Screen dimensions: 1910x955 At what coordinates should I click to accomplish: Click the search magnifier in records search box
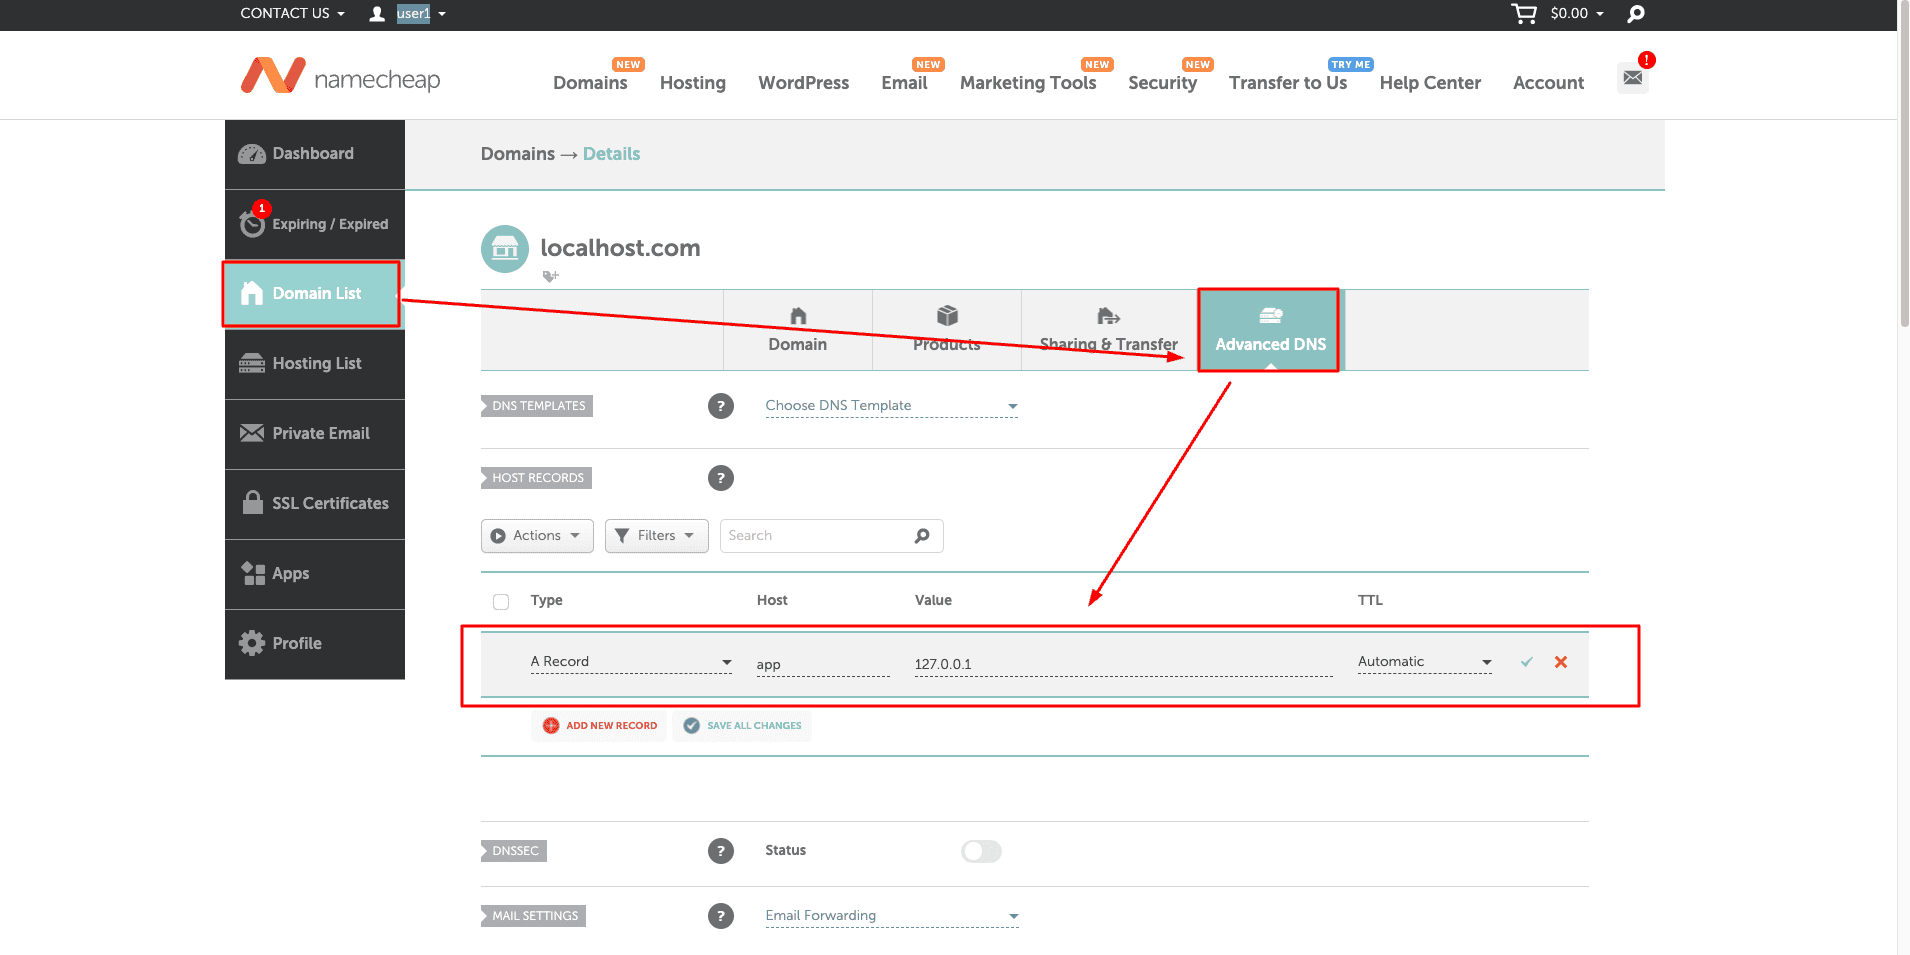[x=922, y=536]
